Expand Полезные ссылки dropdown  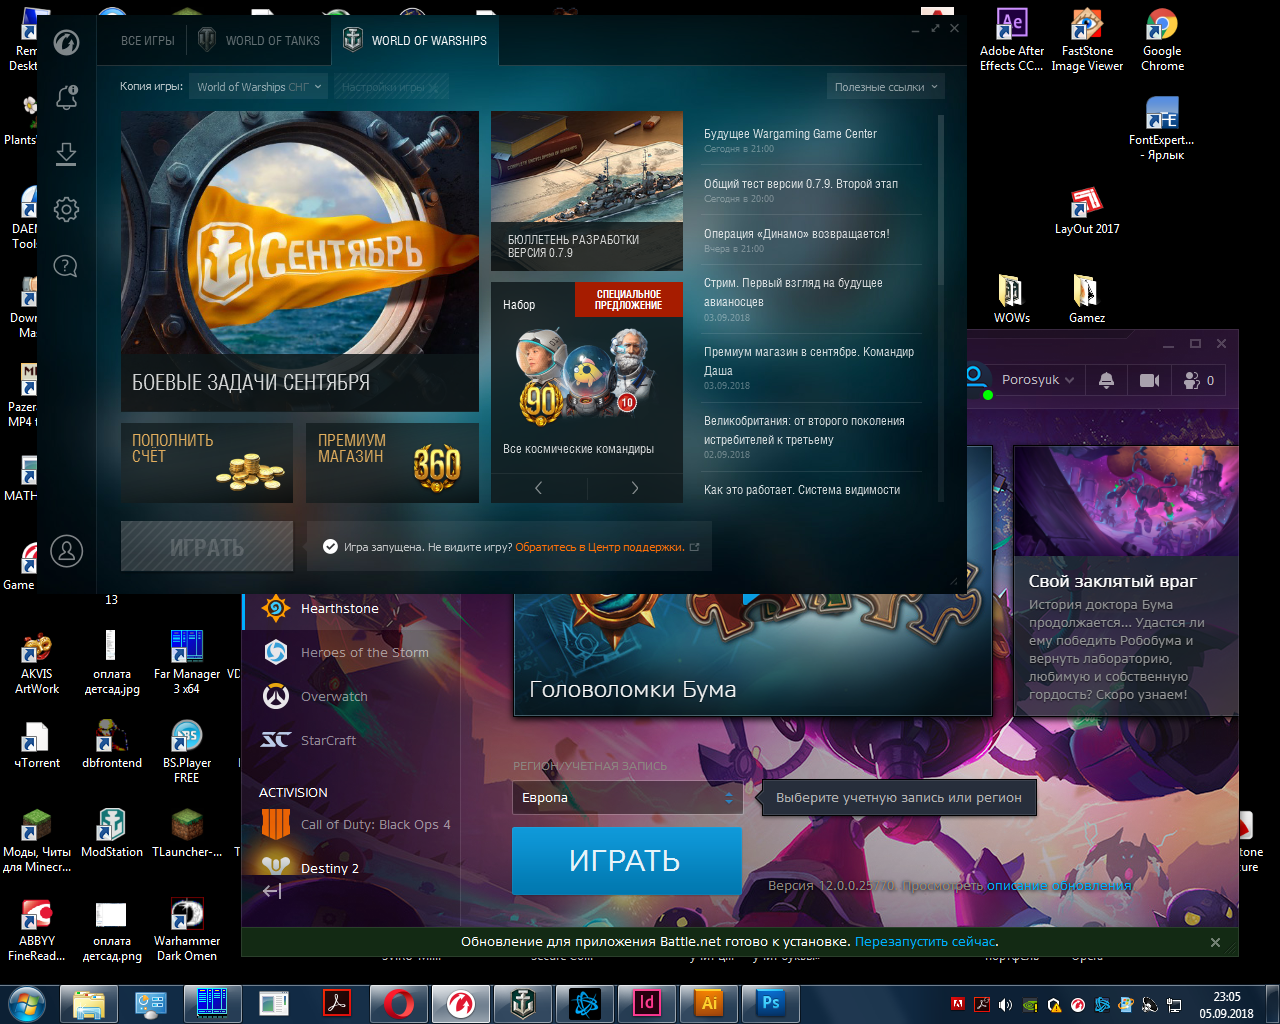tap(886, 87)
